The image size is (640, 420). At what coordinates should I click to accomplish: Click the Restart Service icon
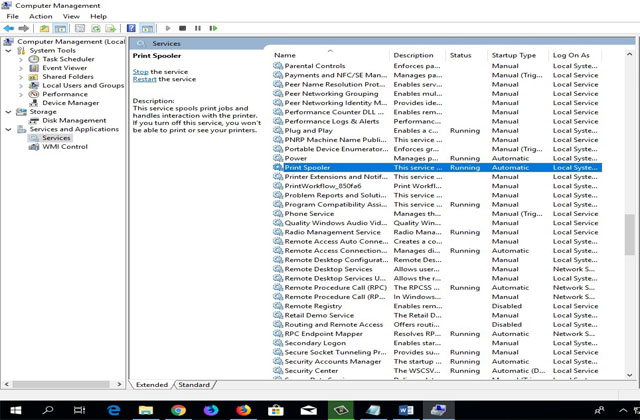pyautogui.click(x=213, y=28)
